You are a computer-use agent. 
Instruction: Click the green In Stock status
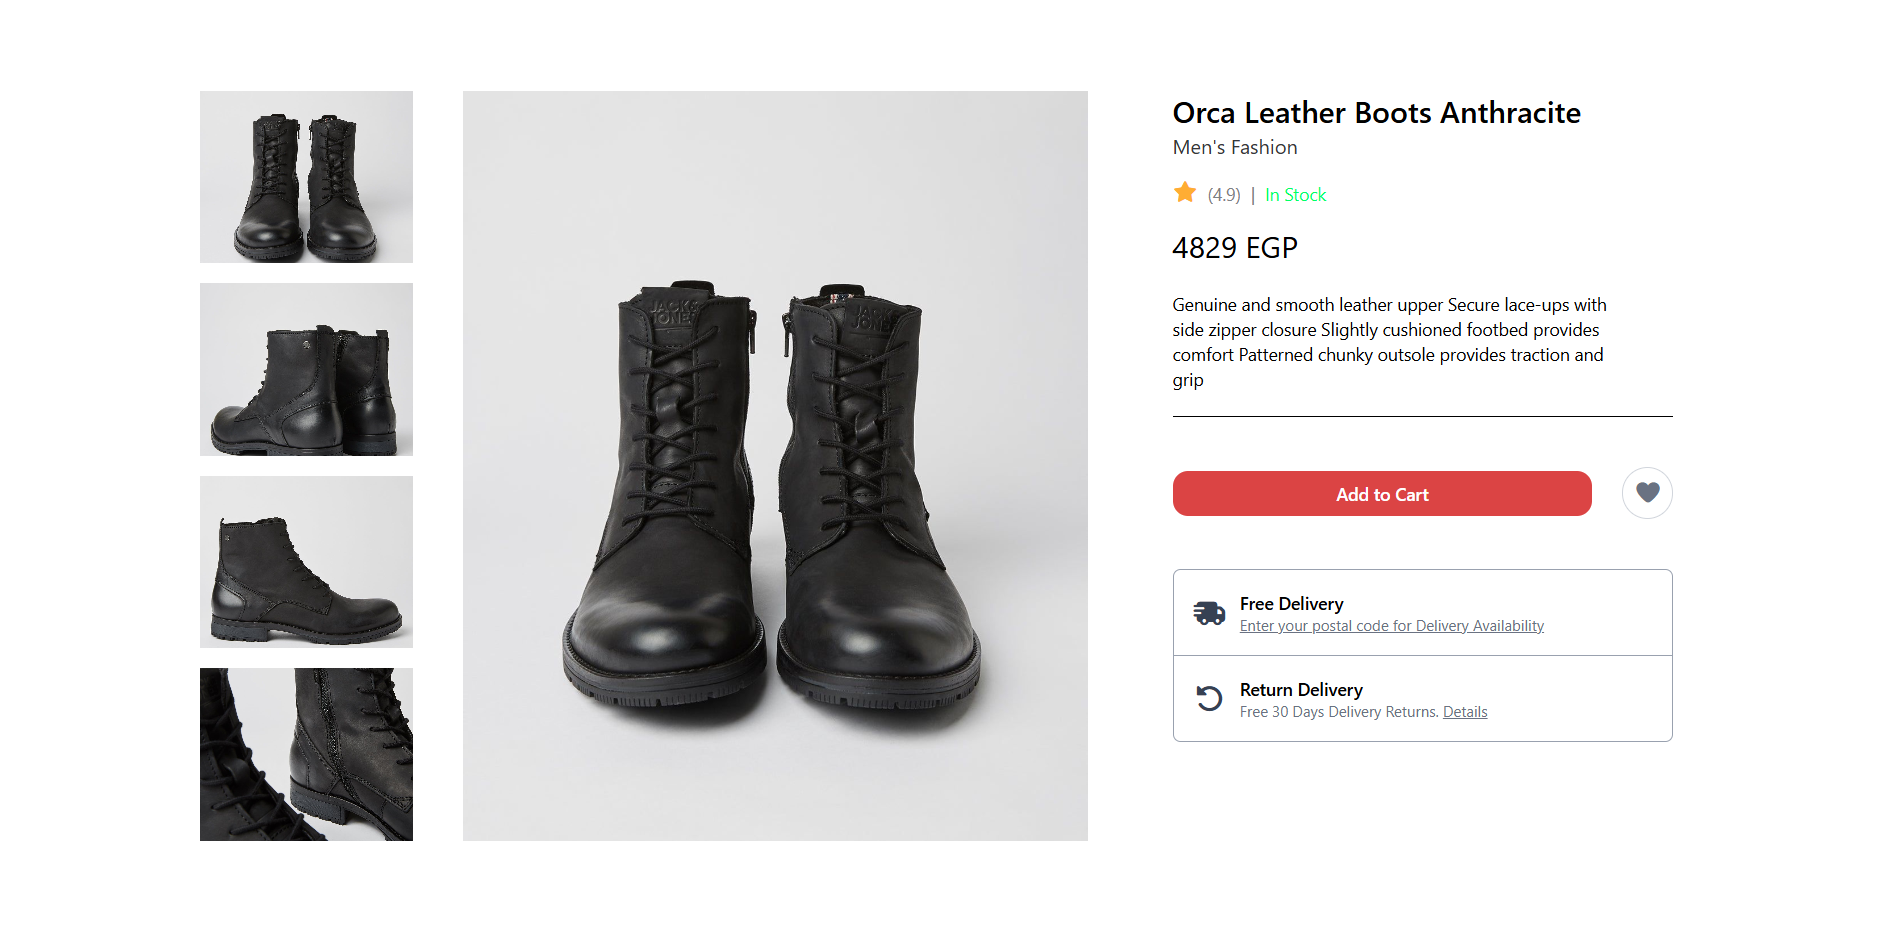(1296, 195)
